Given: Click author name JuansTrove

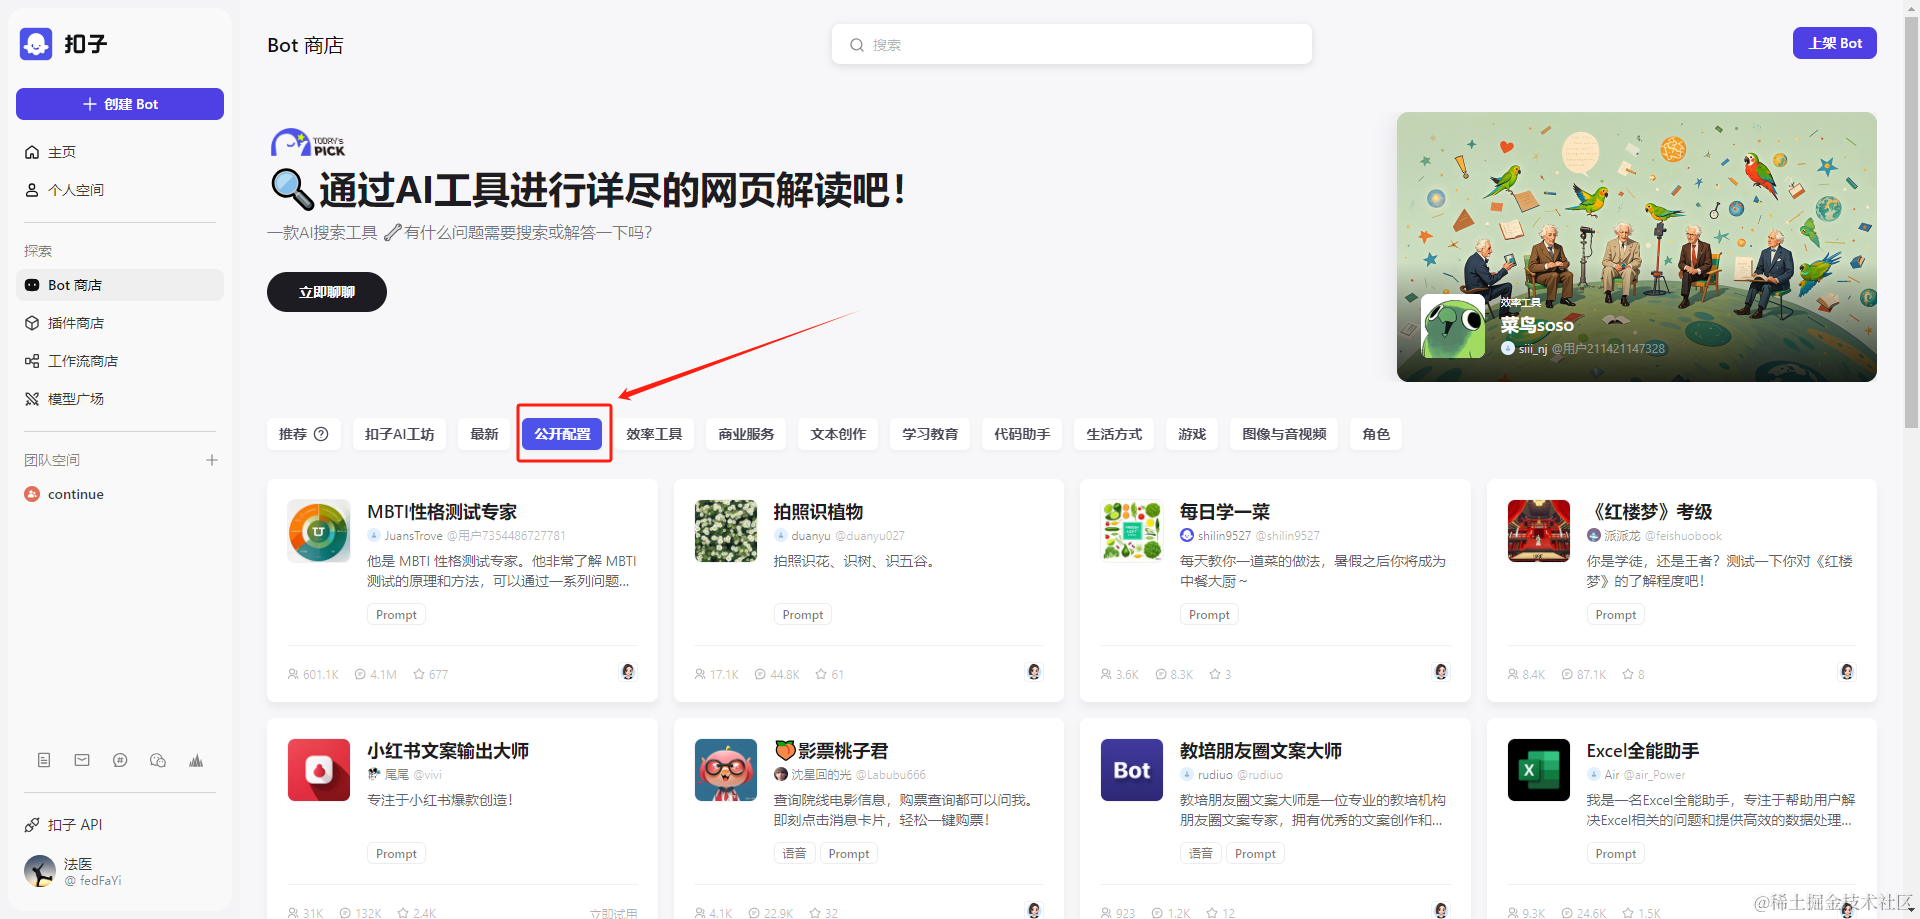Looking at the screenshot, I should [x=413, y=536].
